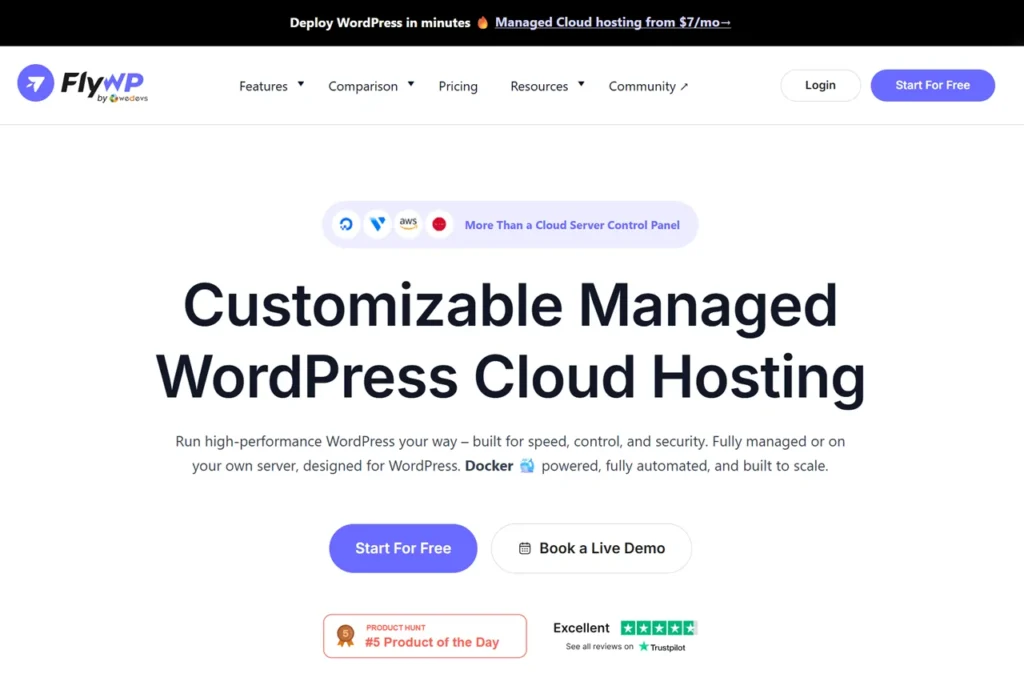Click the Community external link arrow
The height and width of the screenshot is (682, 1024).
684,87
